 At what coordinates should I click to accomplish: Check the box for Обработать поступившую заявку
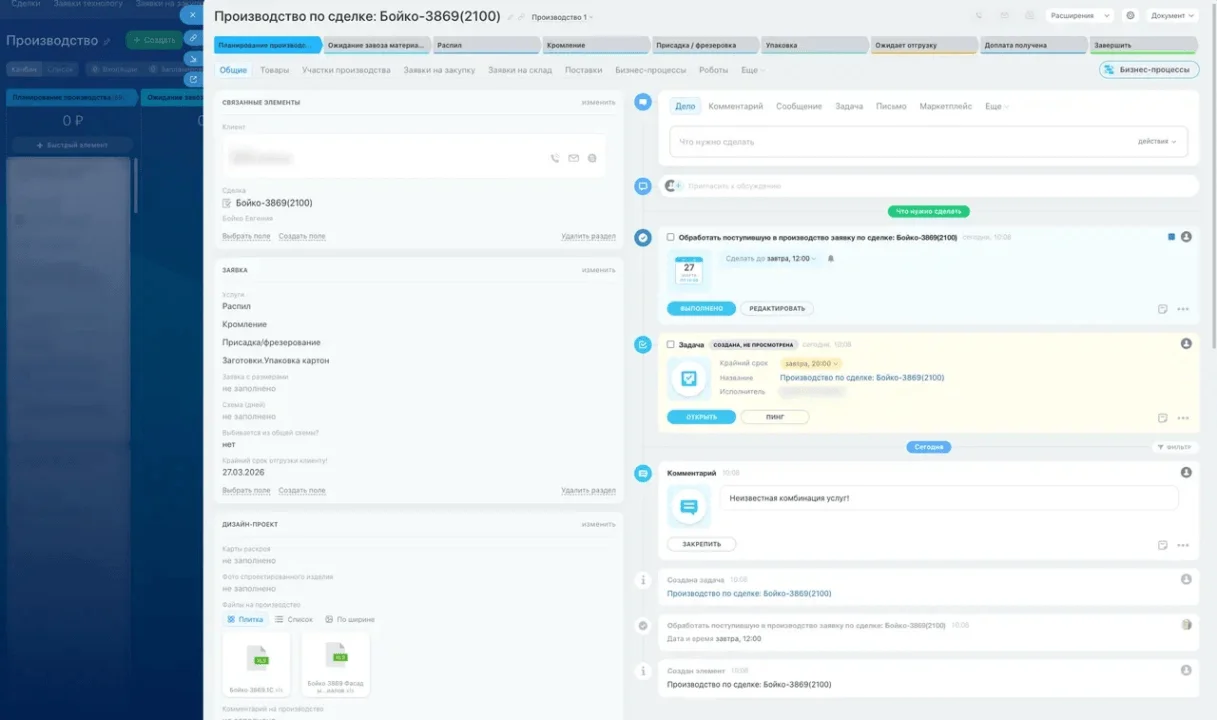pyautogui.click(x=671, y=237)
